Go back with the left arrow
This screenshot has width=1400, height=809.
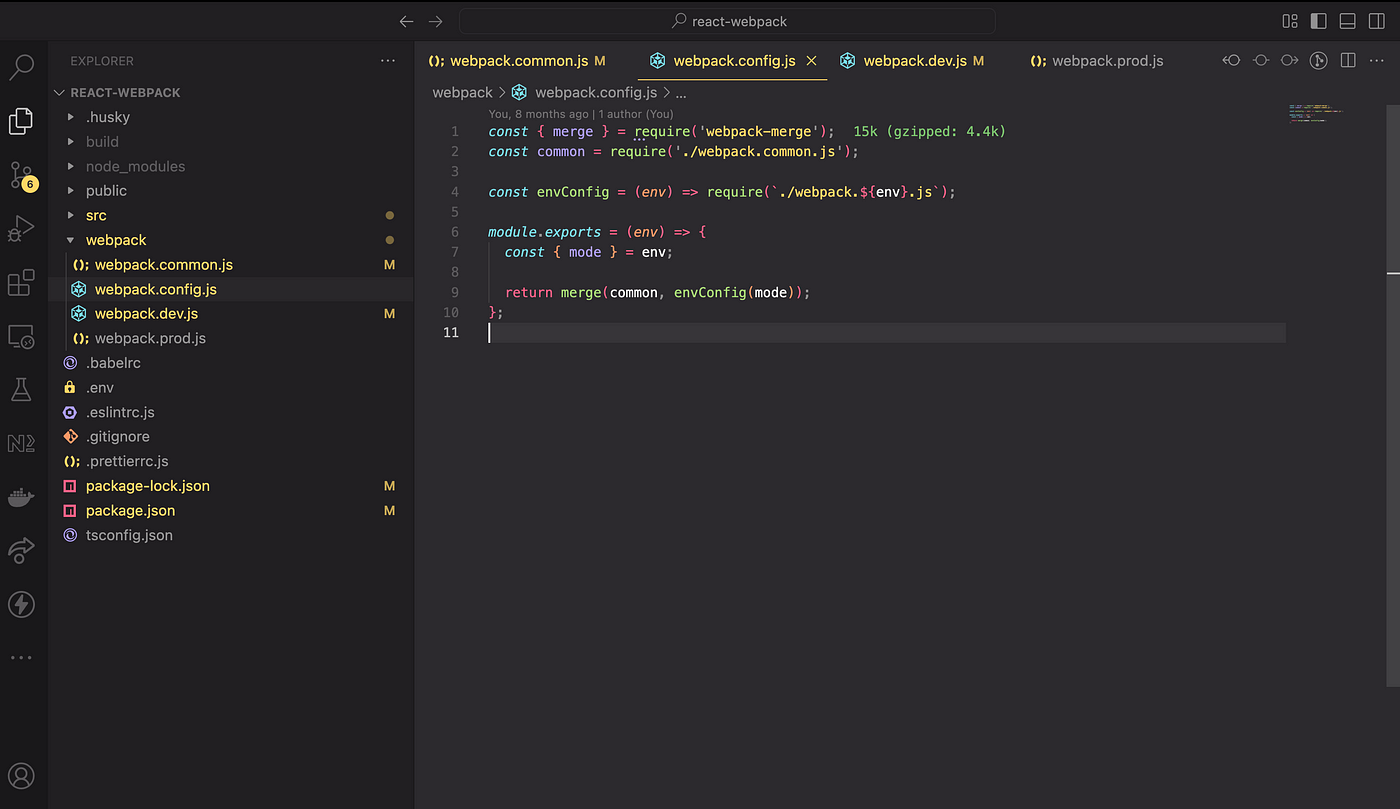(x=406, y=21)
